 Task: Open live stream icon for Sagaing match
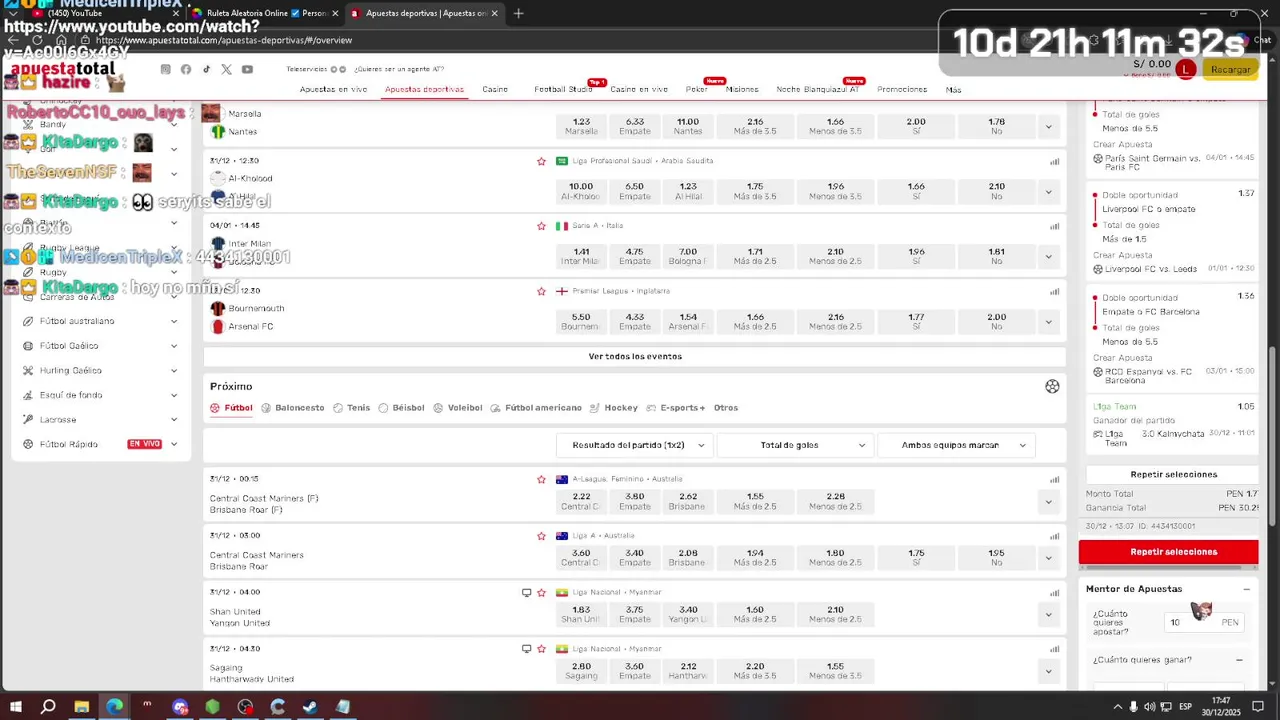pyautogui.click(x=526, y=649)
